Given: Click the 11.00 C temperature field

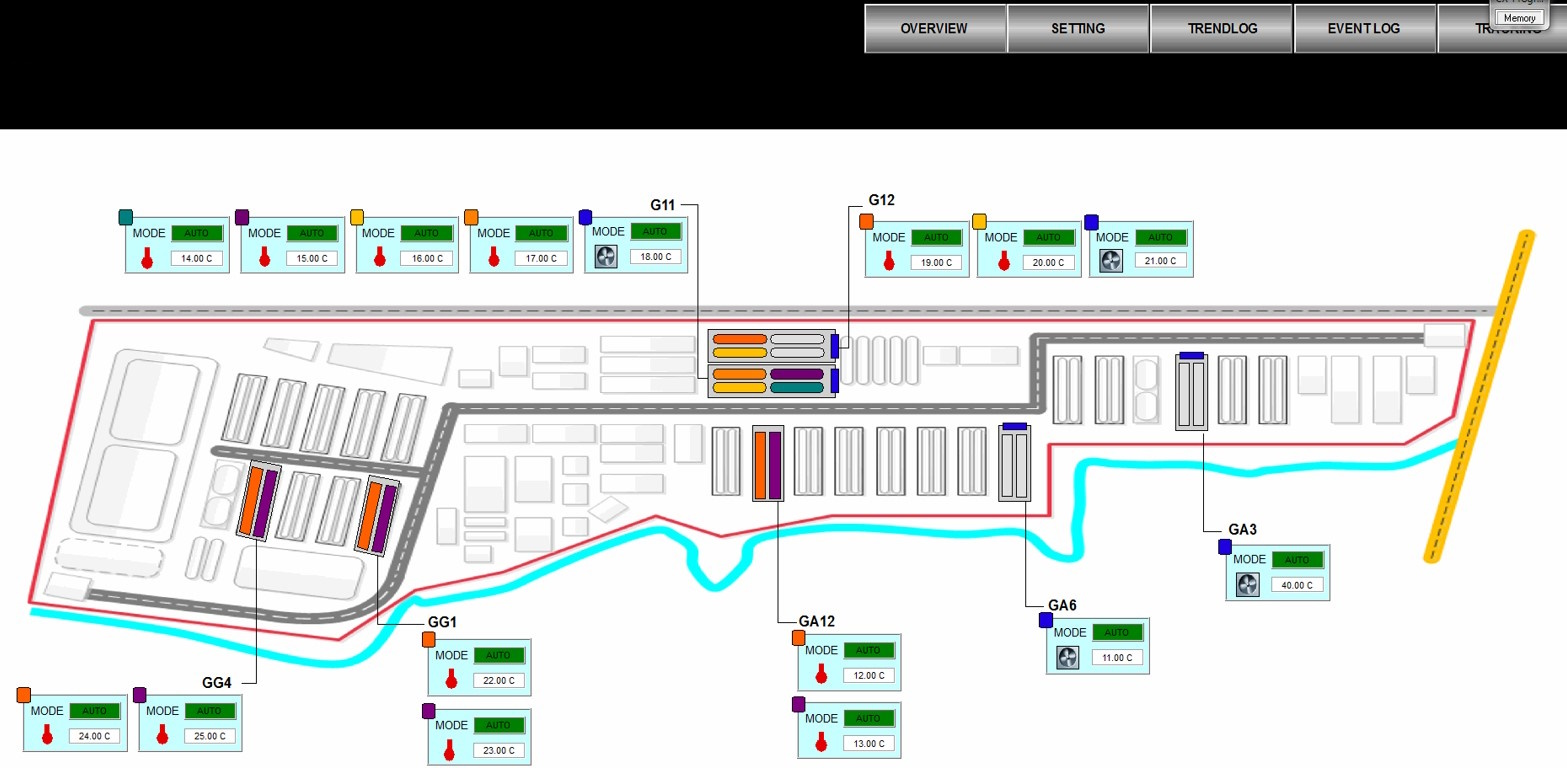Looking at the screenshot, I should point(1118,658).
